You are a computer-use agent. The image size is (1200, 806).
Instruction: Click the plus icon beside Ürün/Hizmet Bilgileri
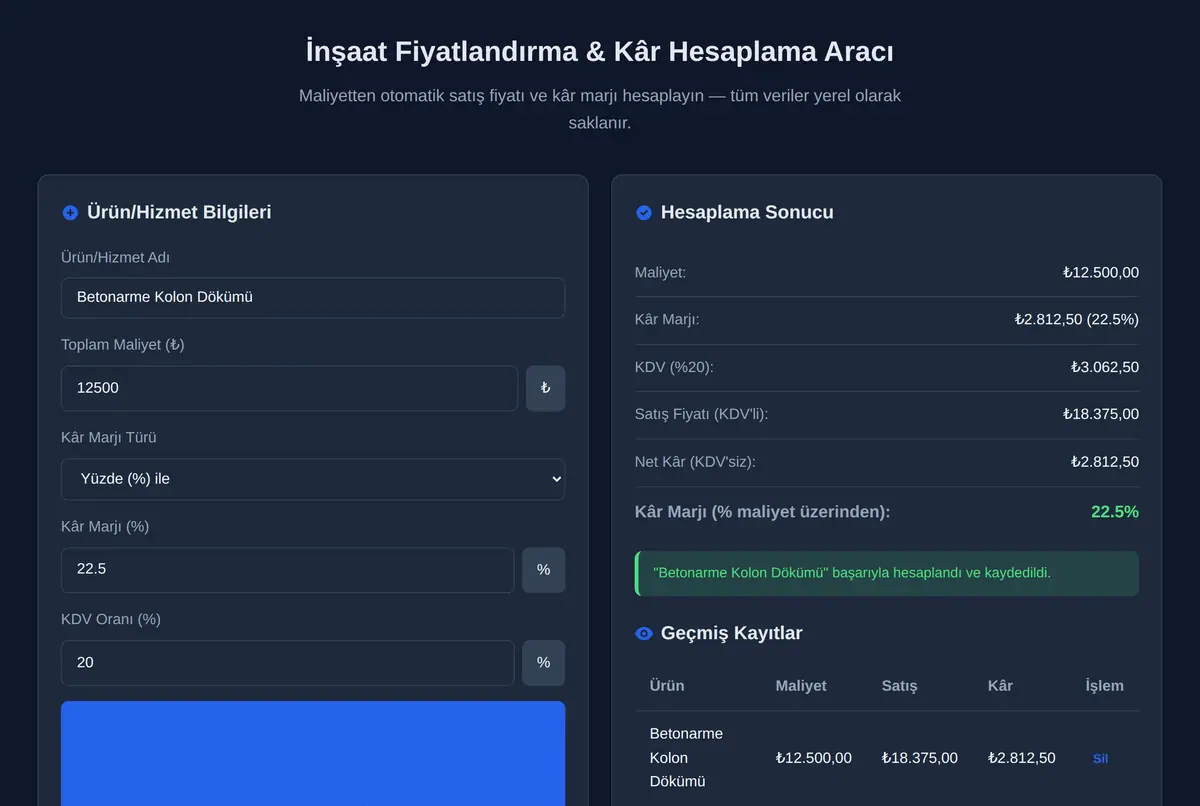tap(70, 212)
